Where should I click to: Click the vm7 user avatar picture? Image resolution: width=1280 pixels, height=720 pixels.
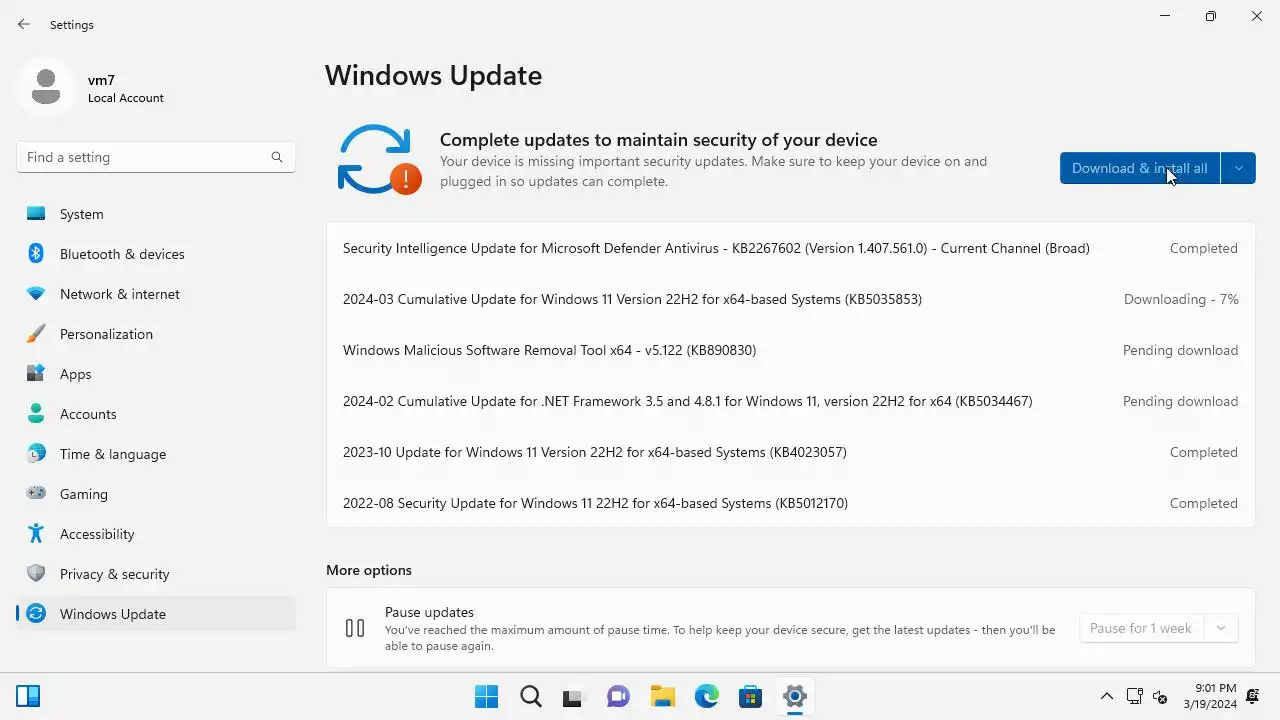click(46, 88)
